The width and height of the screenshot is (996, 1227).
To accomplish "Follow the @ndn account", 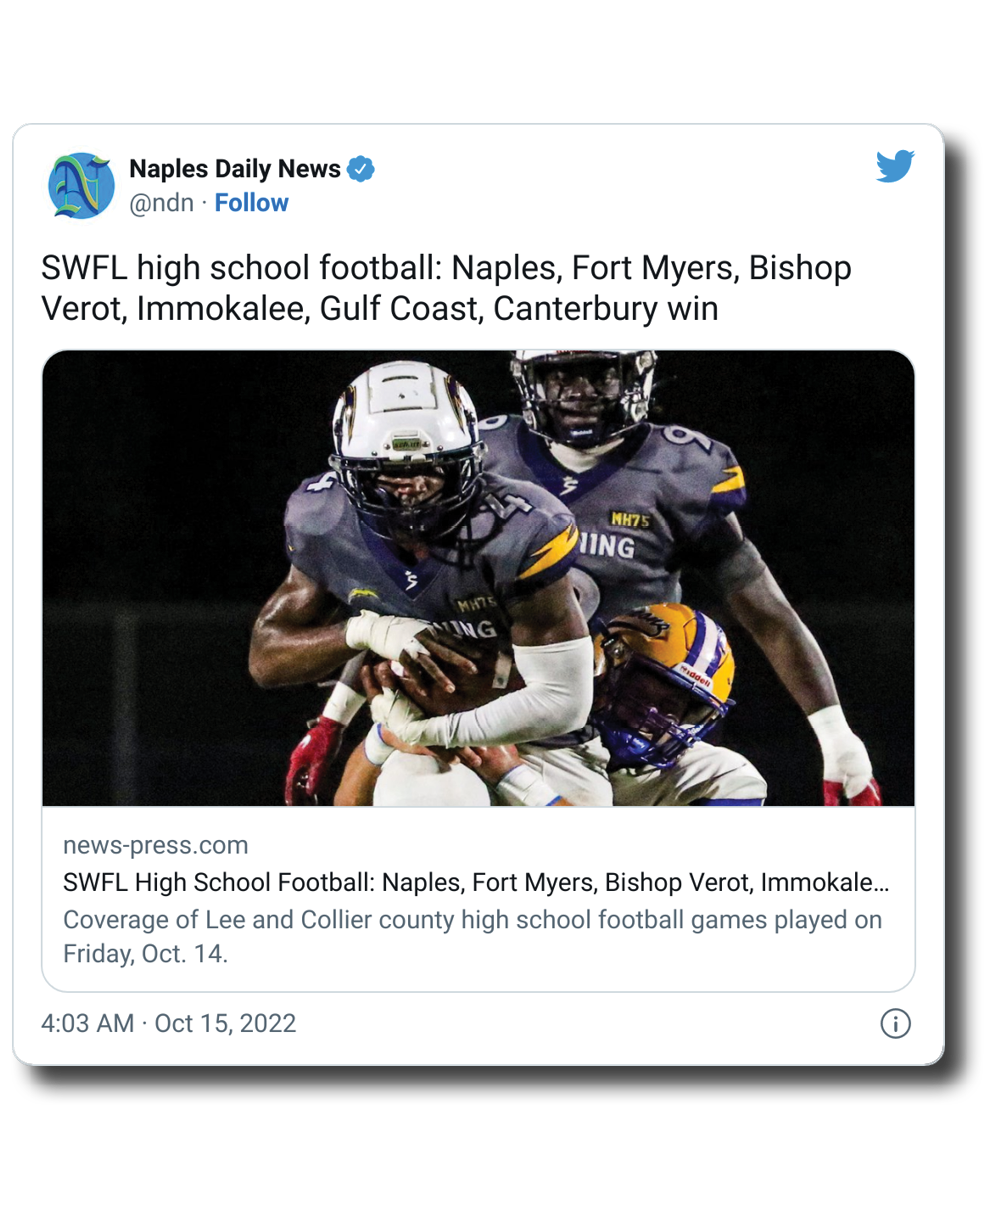I will 251,203.
